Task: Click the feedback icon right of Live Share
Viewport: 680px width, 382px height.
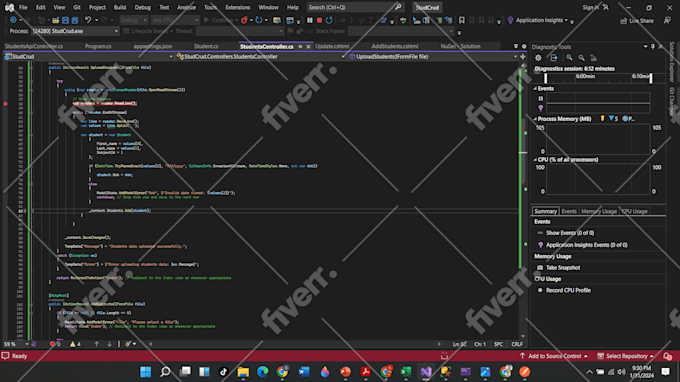Action: [667, 20]
